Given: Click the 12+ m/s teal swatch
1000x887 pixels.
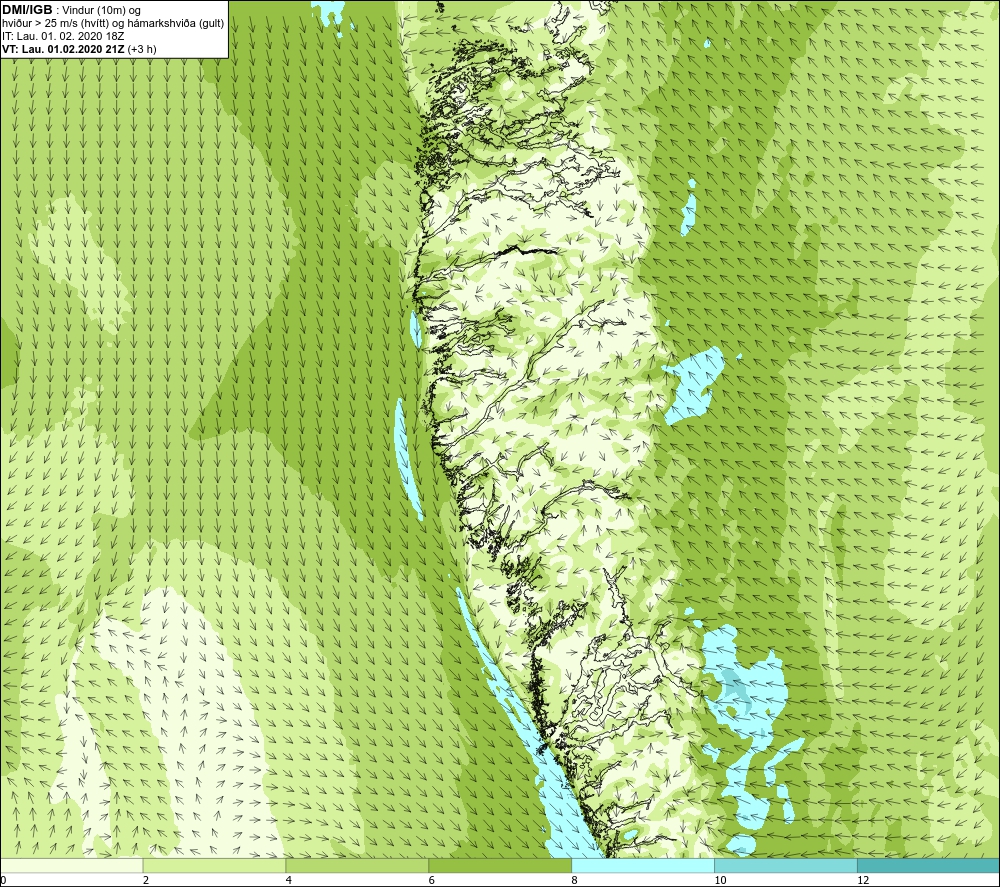Looking at the screenshot, I should (x=929, y=865).
